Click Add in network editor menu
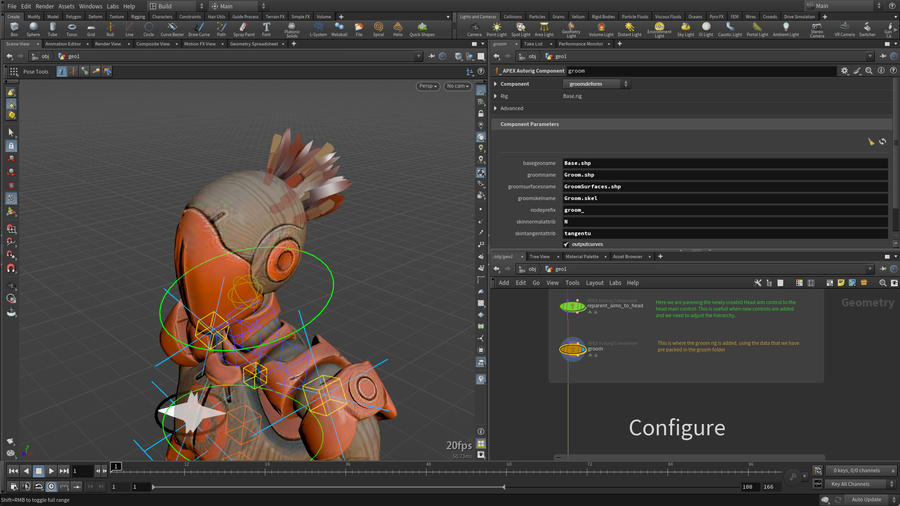 point(503,283)
